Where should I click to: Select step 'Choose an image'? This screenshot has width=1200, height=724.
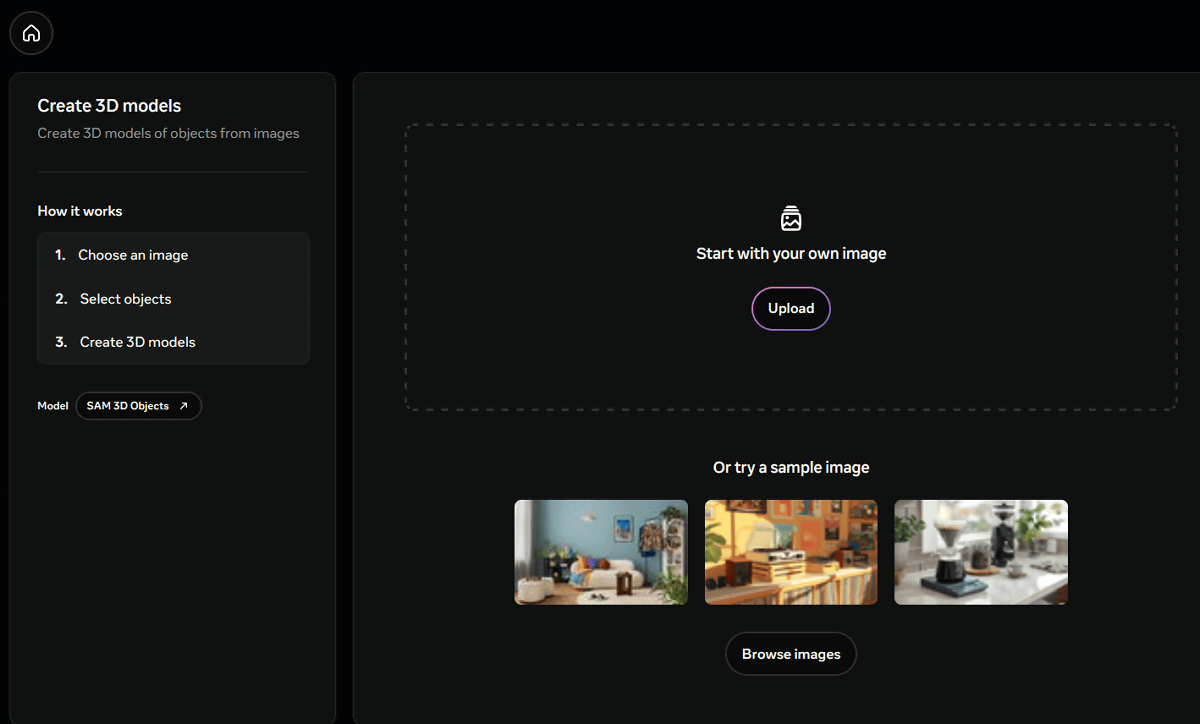133,255
